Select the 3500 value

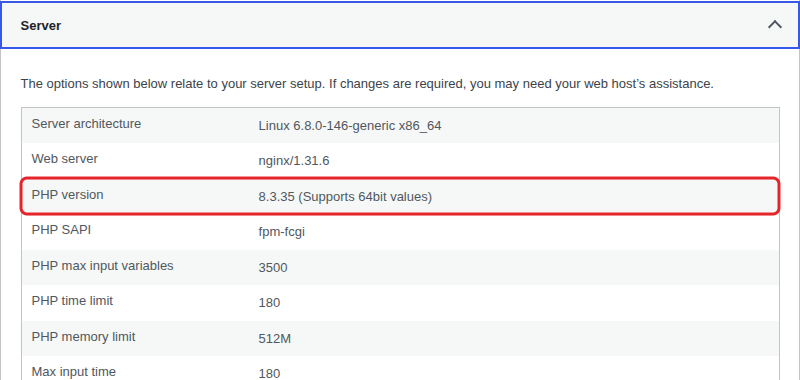(272, 267)
